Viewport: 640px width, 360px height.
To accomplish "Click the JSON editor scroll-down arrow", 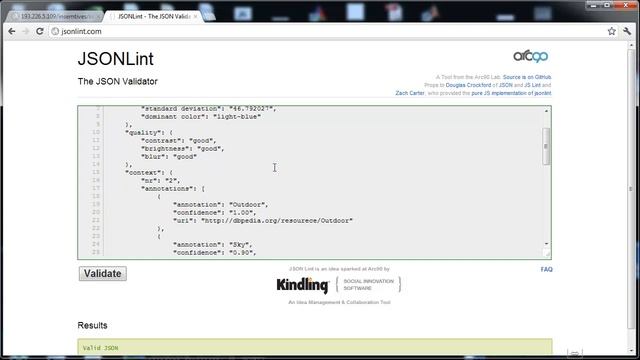I will pyautogui.click(x=546, y=244).
